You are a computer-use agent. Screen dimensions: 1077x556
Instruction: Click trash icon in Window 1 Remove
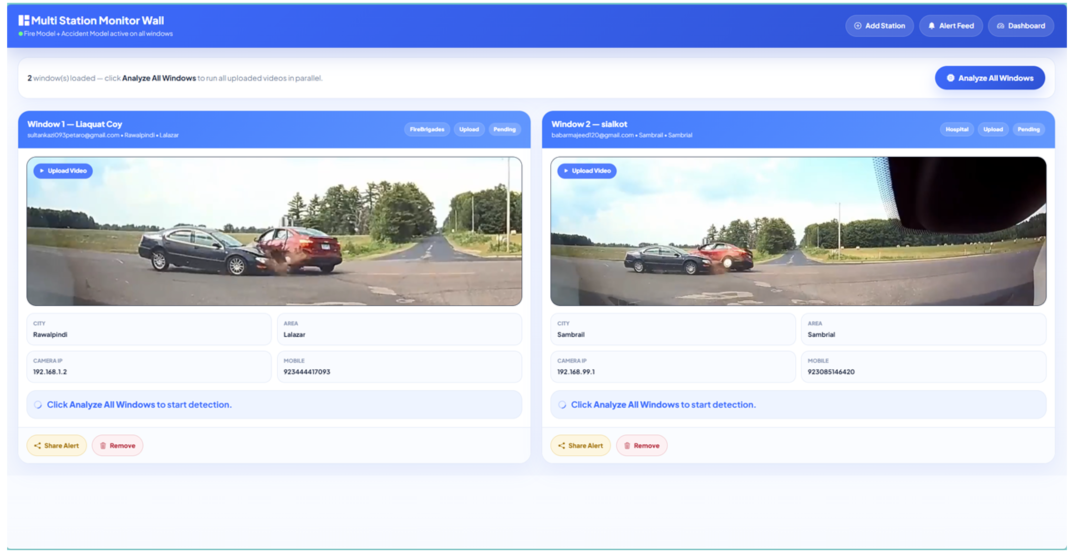pos(103,445)
